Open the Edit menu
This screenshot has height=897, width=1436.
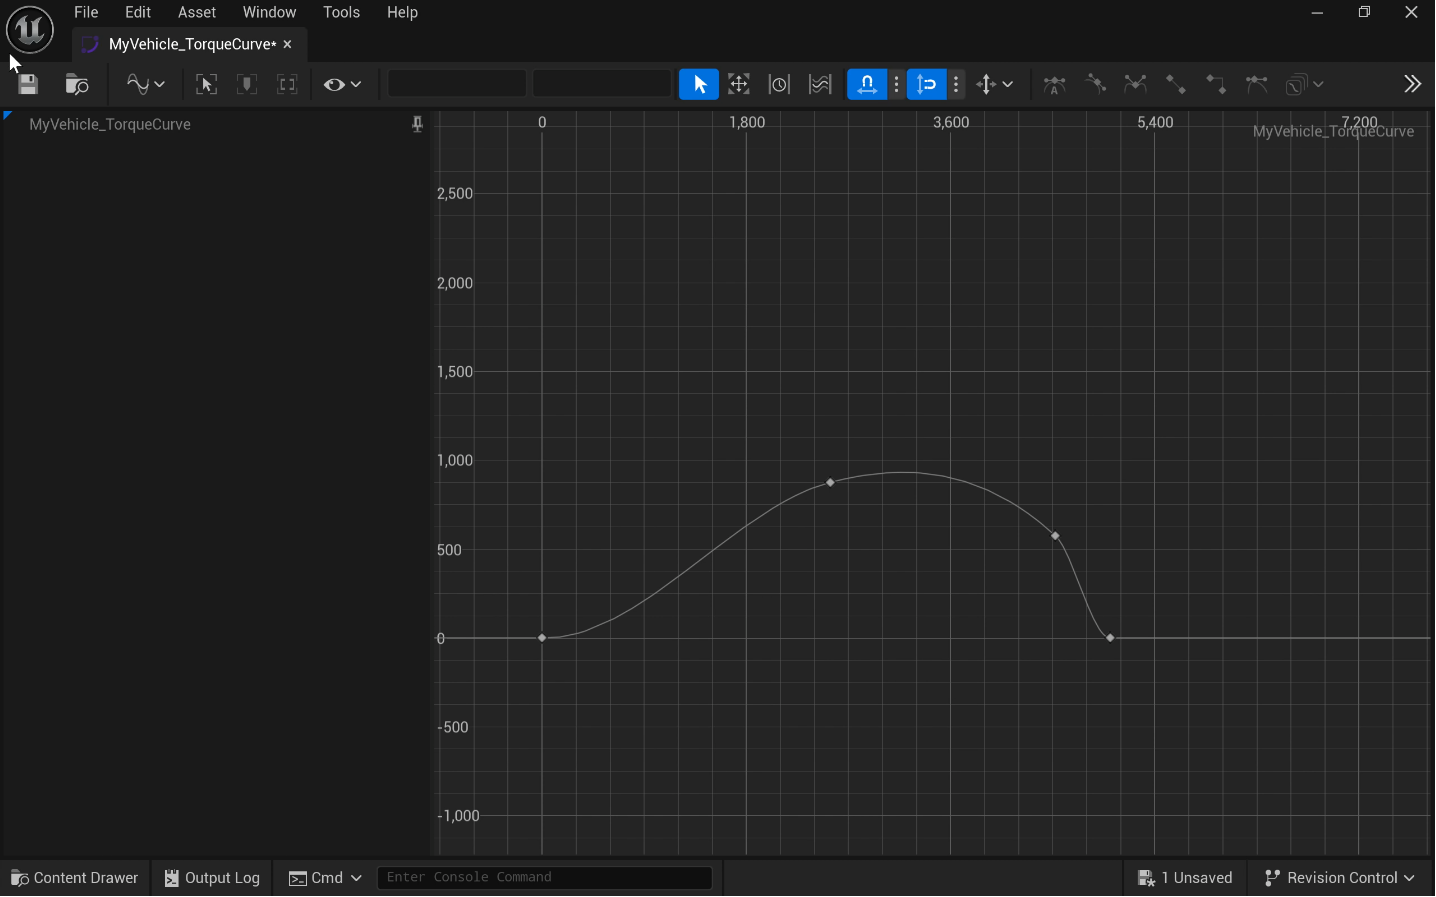(x=138, y=13)
